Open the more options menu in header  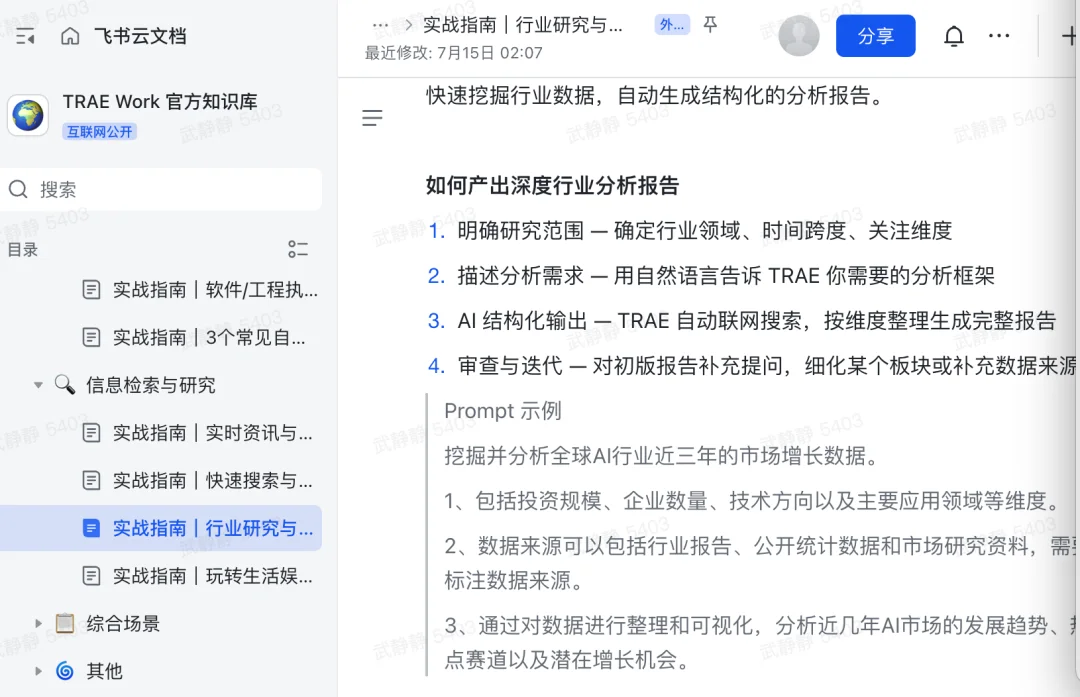coord(999,36)
